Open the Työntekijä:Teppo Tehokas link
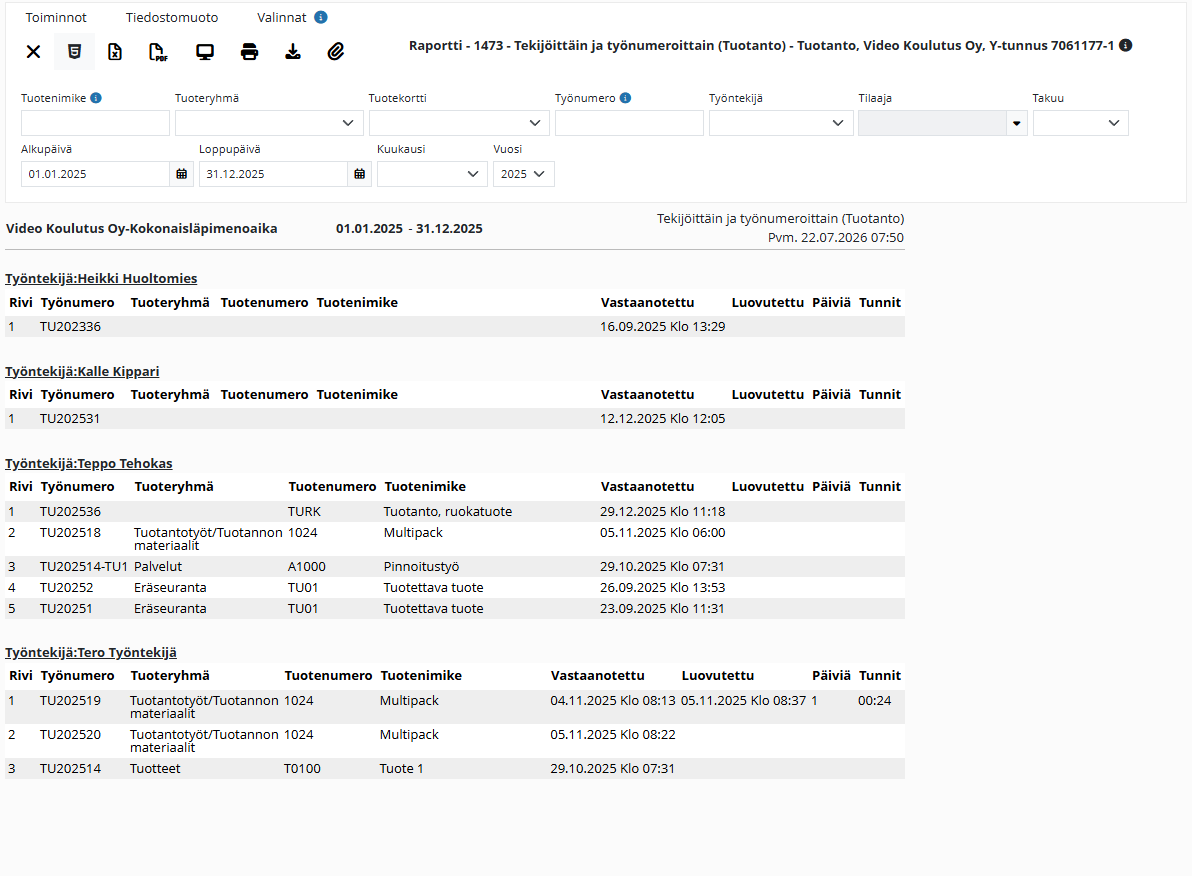This screenshot has height=876, width=1192. coord(89,464)
